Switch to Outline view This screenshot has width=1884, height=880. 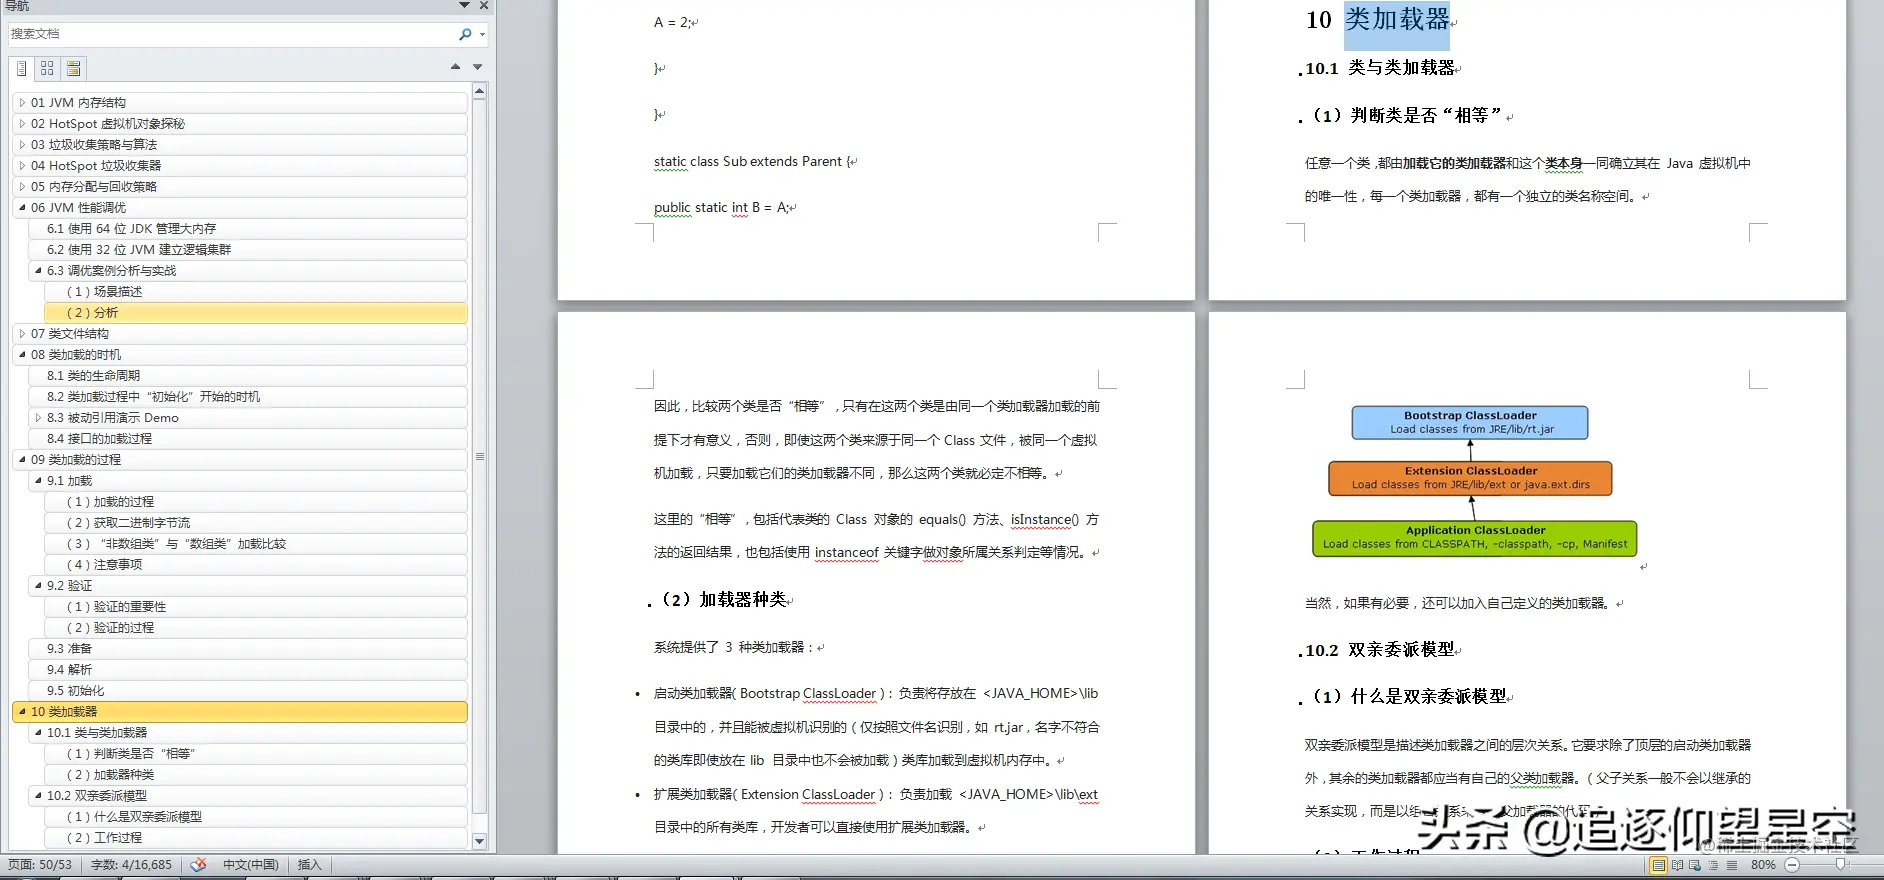click(x=1713, y=865)
